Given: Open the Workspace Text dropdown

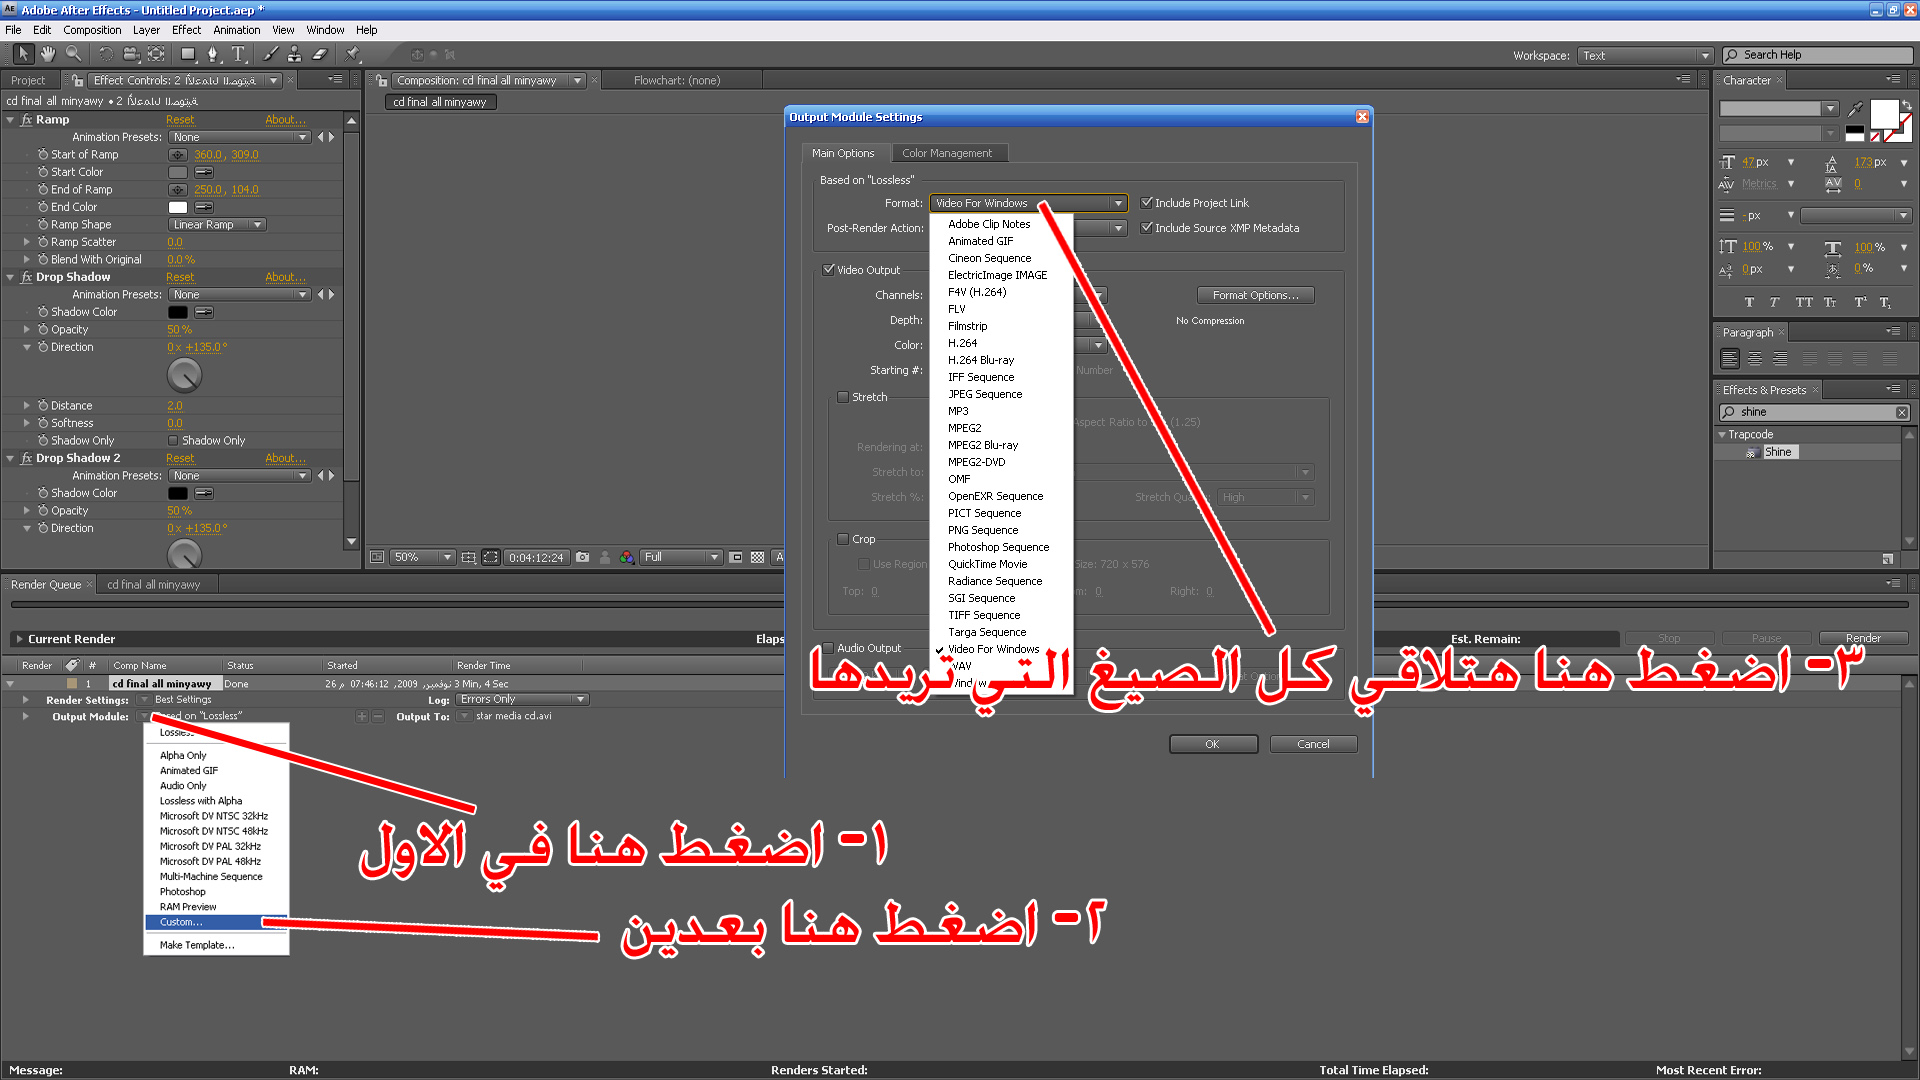Looking at the screenshot, I should (x=1645, y=55).
